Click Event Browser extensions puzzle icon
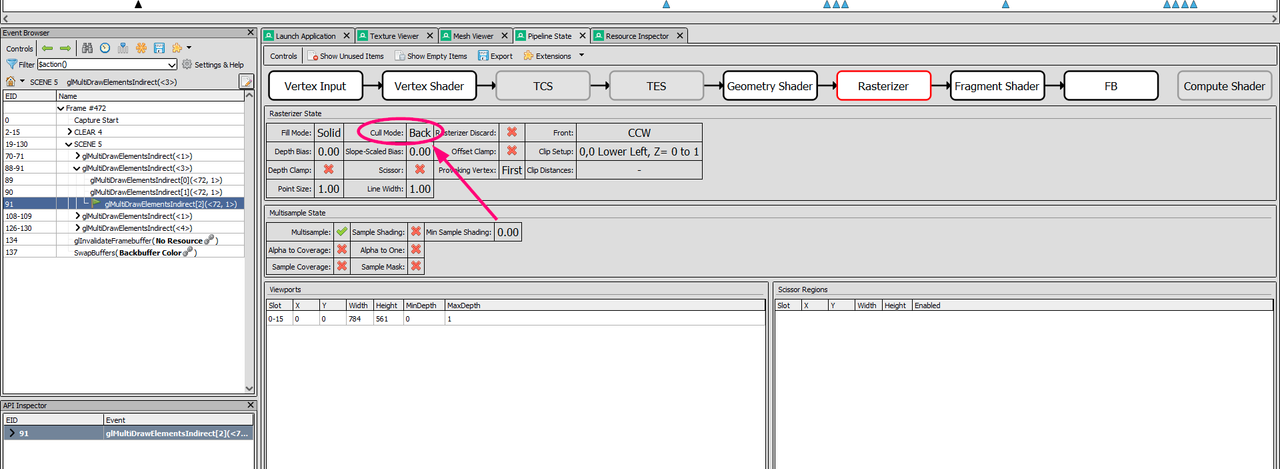This screenshot has height=469, width=1280. (x=176, y=48)
